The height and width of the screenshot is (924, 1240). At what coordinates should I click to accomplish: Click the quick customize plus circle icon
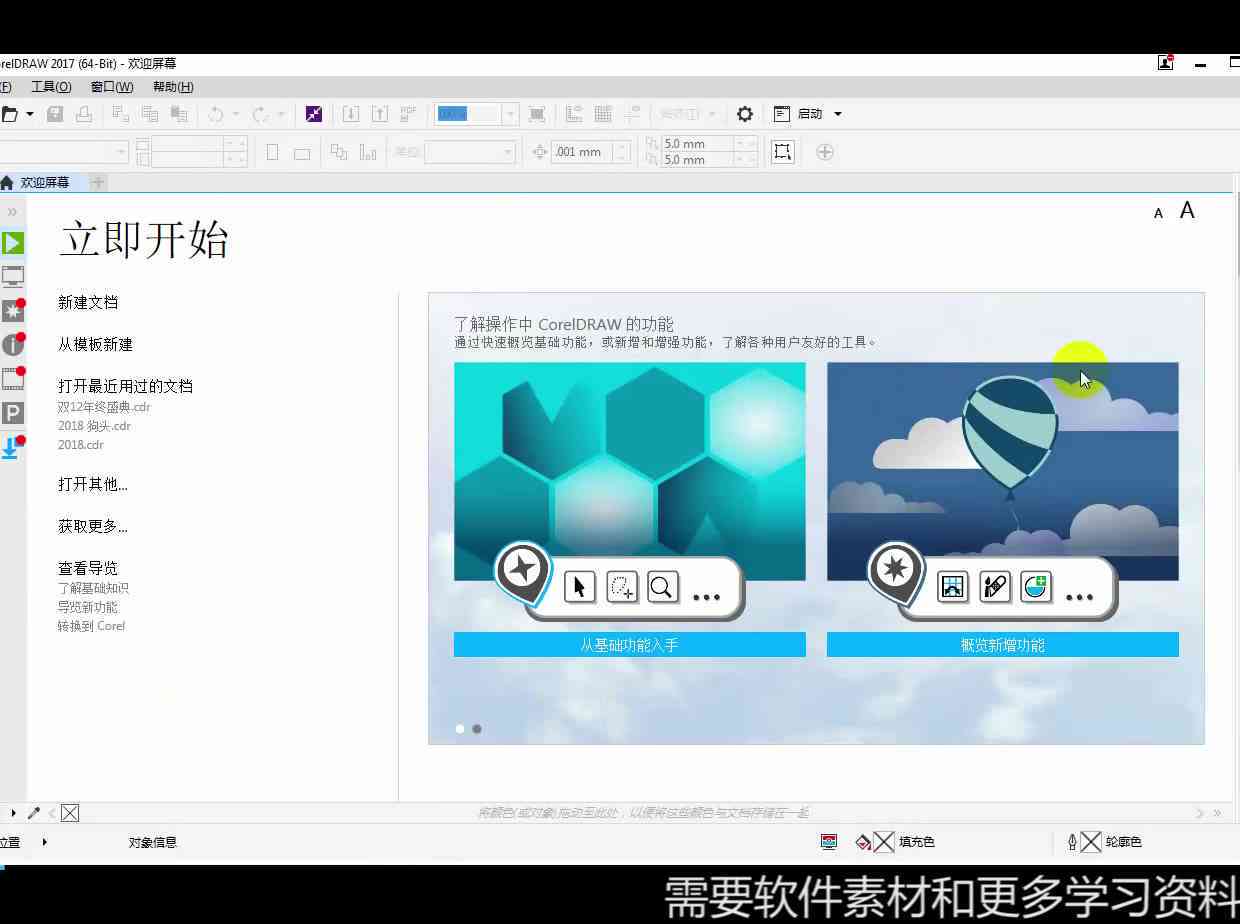[x=825, y=152]
